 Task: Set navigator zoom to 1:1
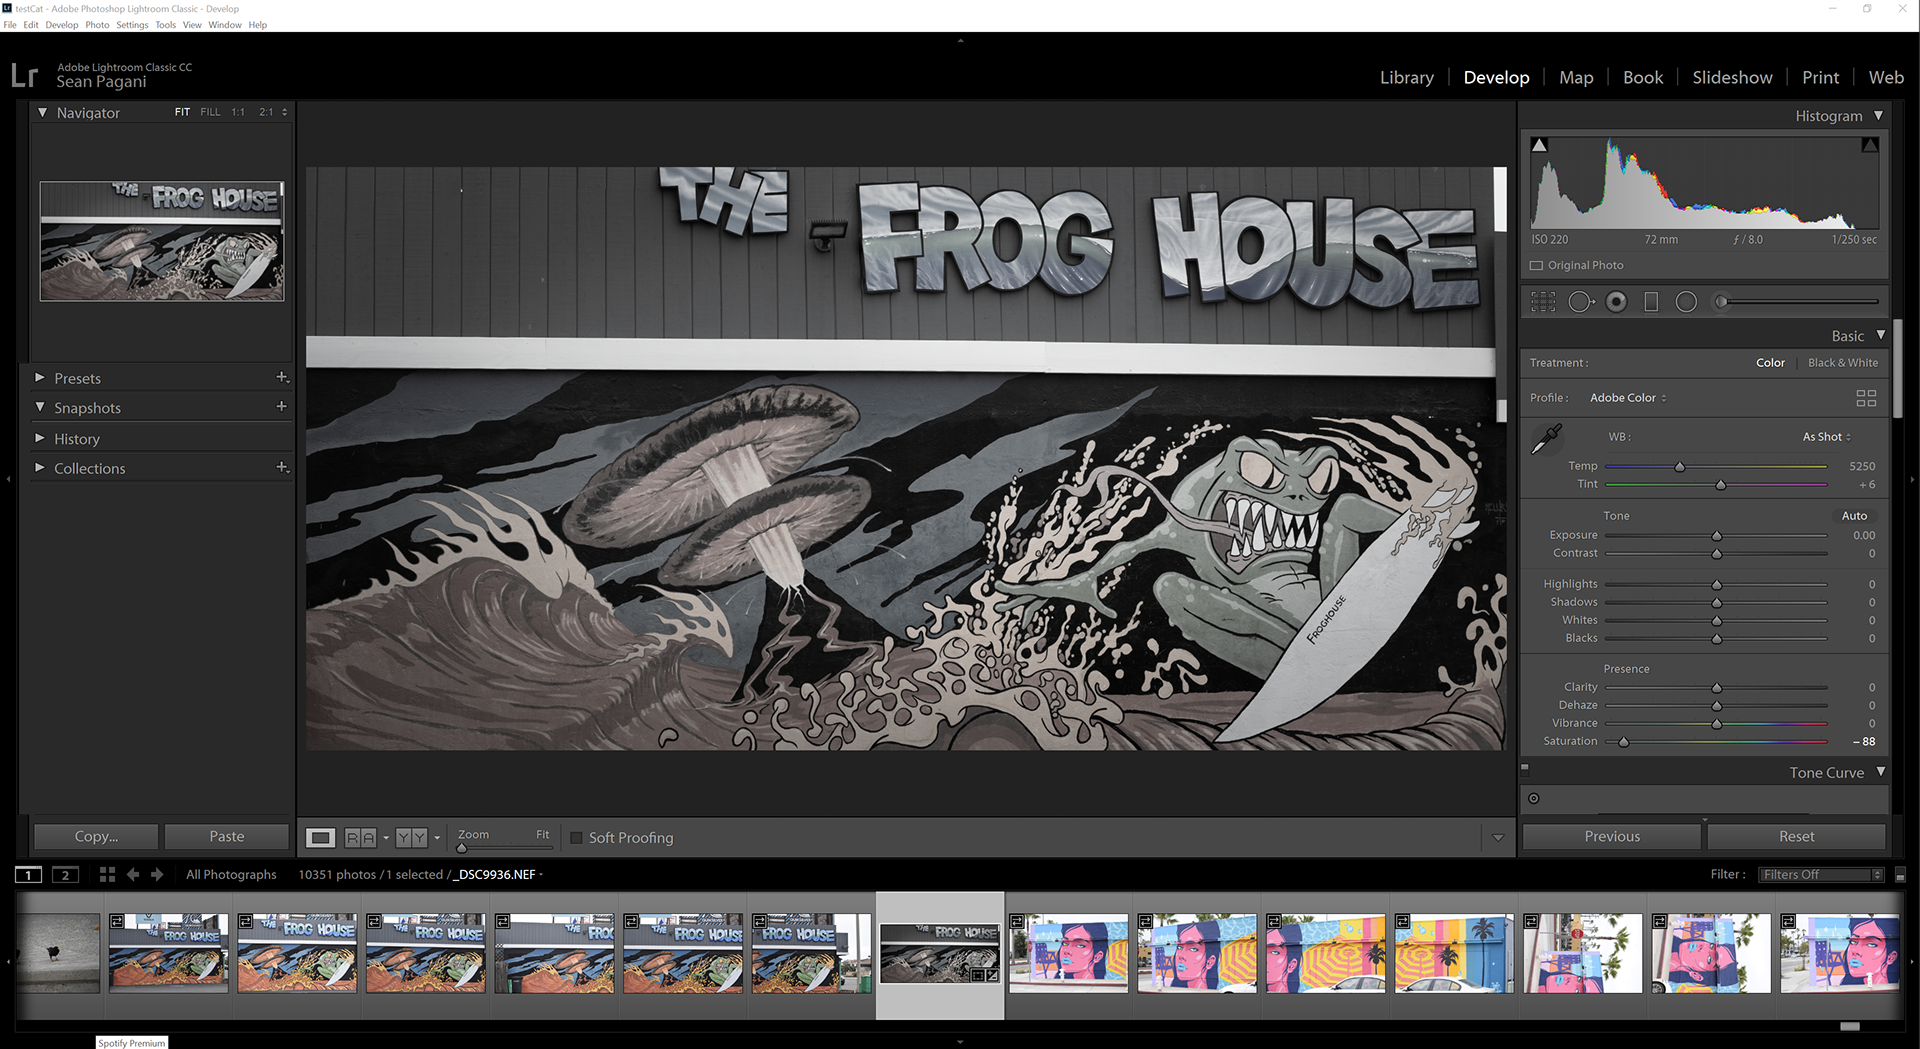pyautogui.click(x=238, y=112)
